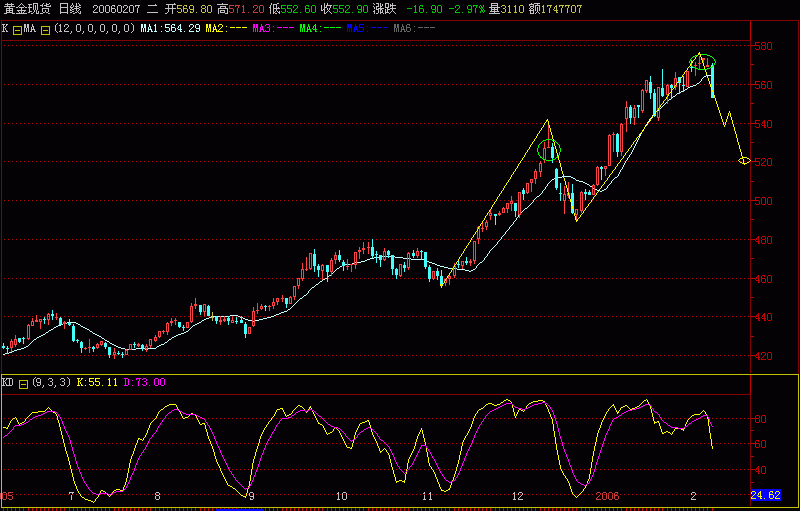Click the MA1:564.29 readout

(170, 29)
